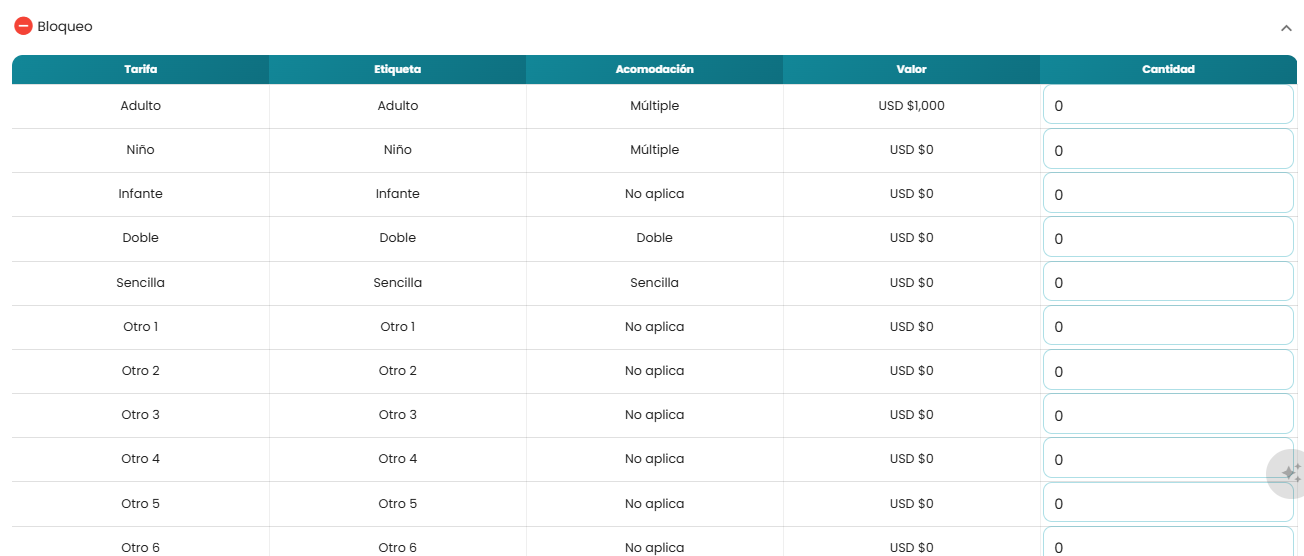Focus the Cantidad field for Adulto

(x=1168, y=105)
